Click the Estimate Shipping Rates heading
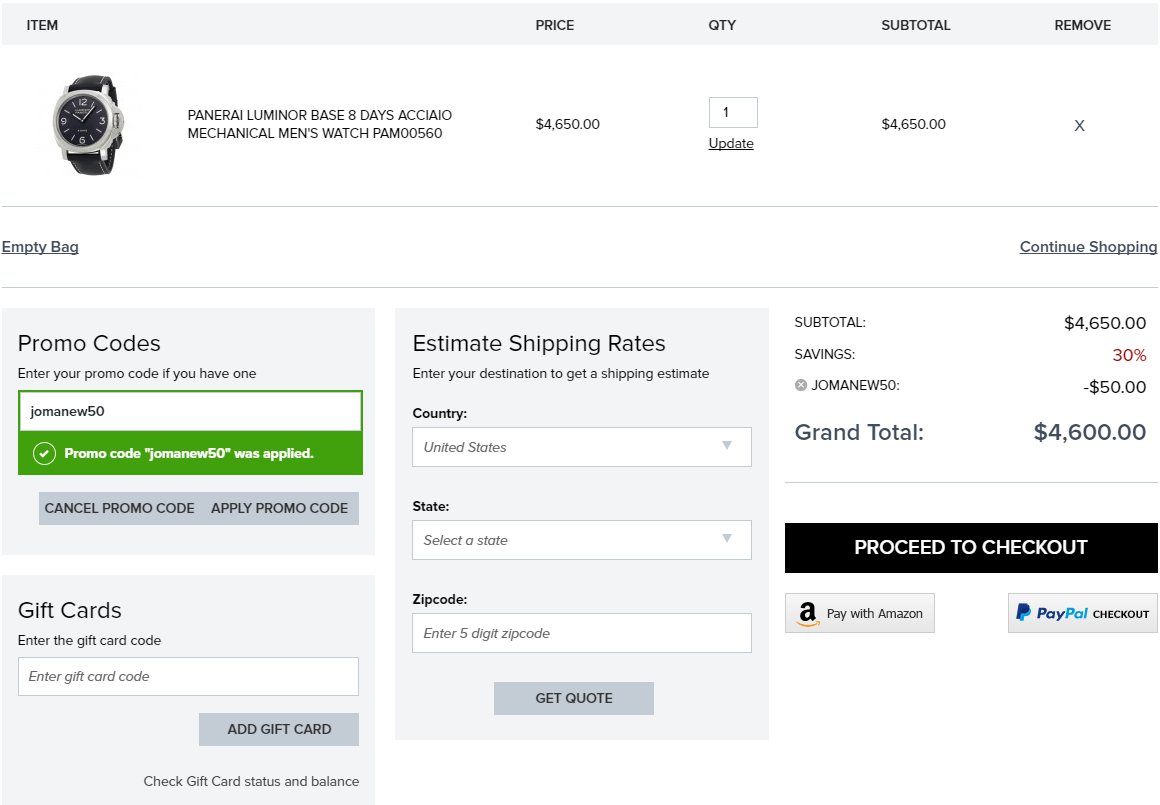Image resolution: width=1160 pixels, height=805 pixels. (539, 343)
